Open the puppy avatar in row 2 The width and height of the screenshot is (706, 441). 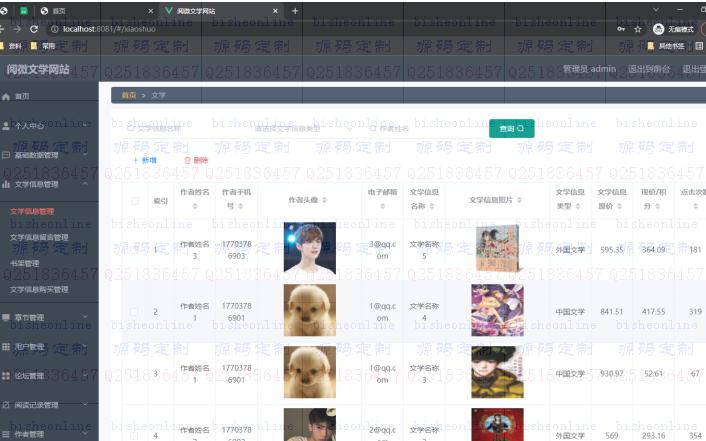point(310,310)
